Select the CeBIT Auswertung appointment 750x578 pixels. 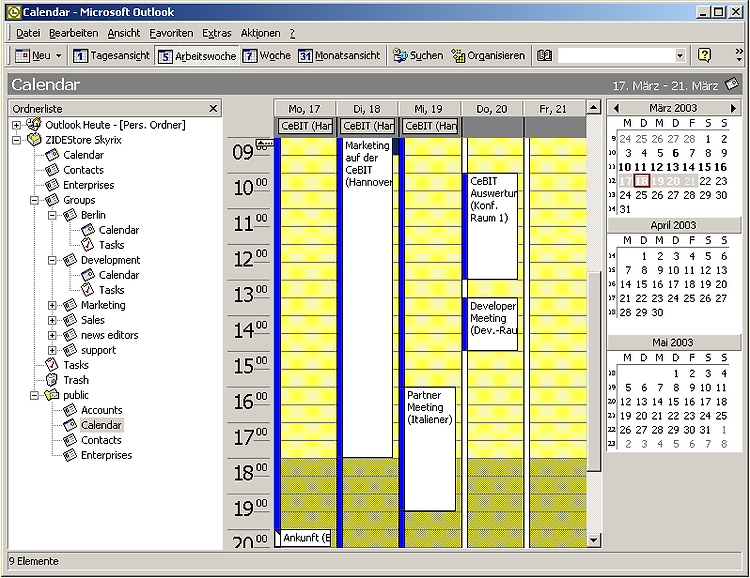point(492,227)
